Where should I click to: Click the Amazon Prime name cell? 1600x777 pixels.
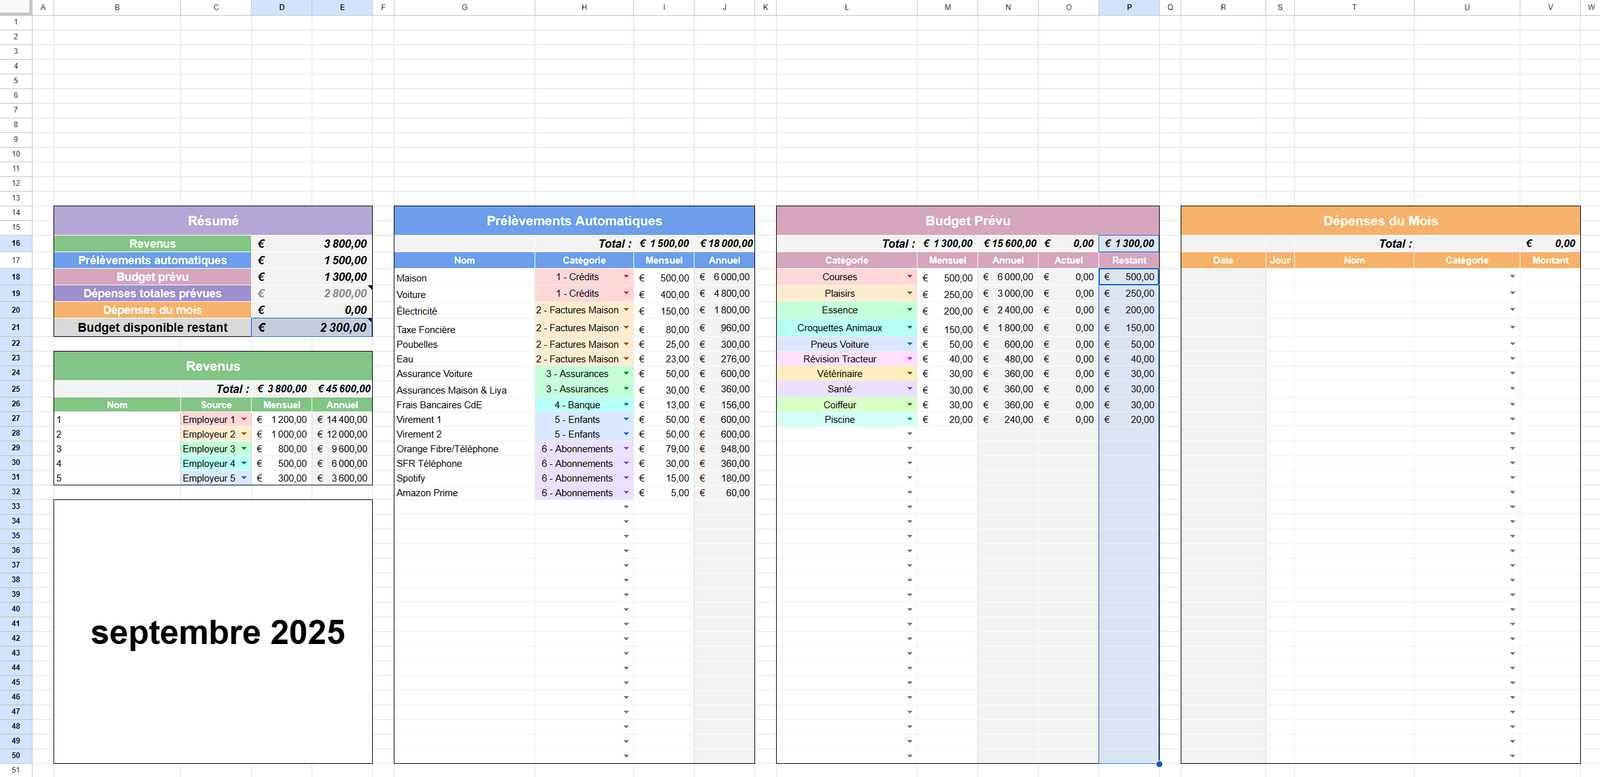[464, 493]
